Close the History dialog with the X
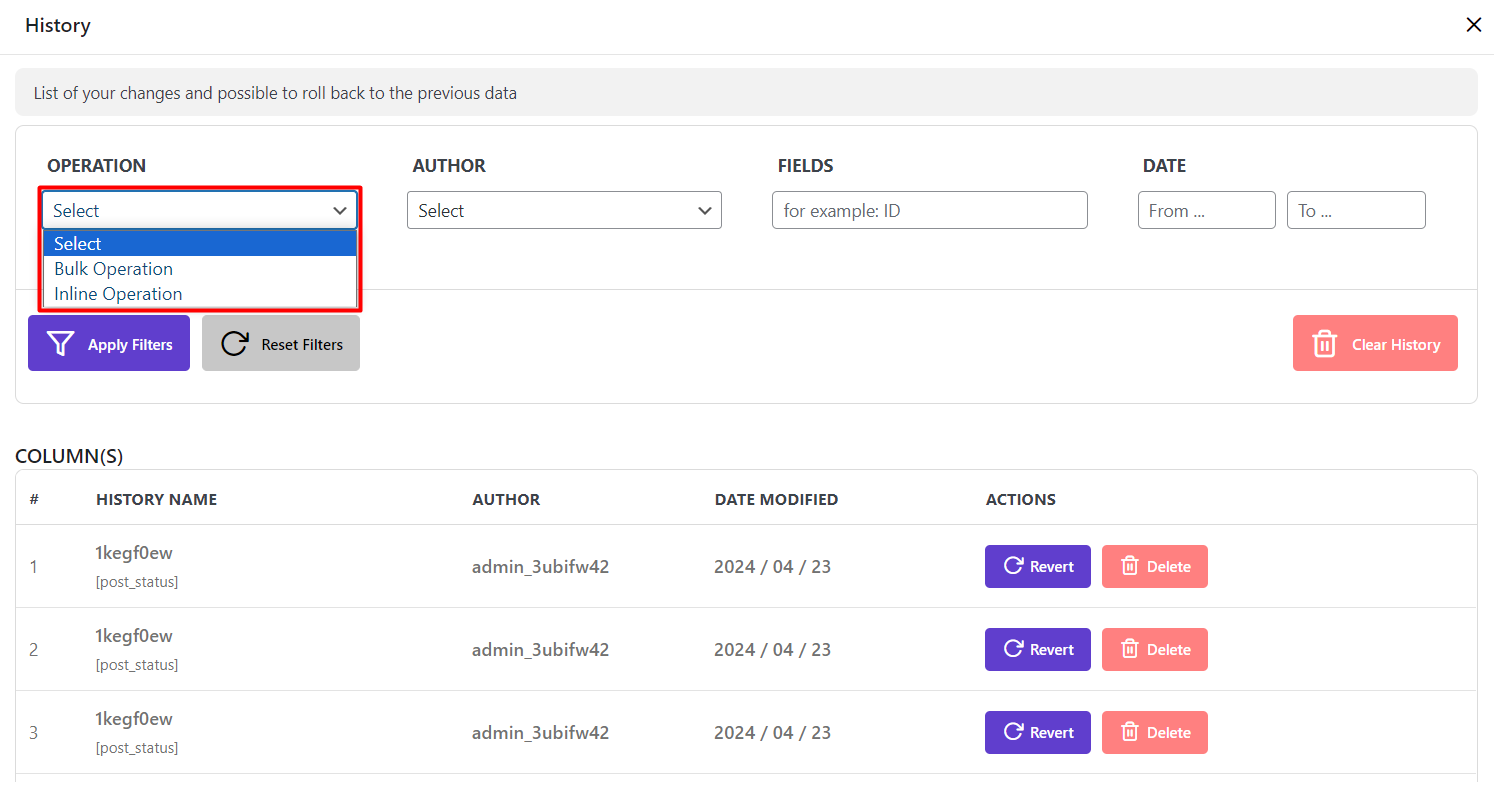The height and width of the screenshot is (794, 1494). tap(1473, 25)
